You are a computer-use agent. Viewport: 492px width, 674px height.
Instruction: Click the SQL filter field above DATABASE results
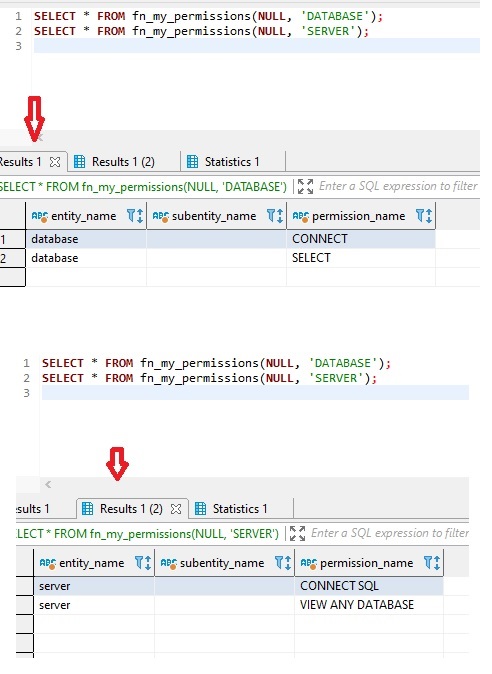tap(398, 186)
